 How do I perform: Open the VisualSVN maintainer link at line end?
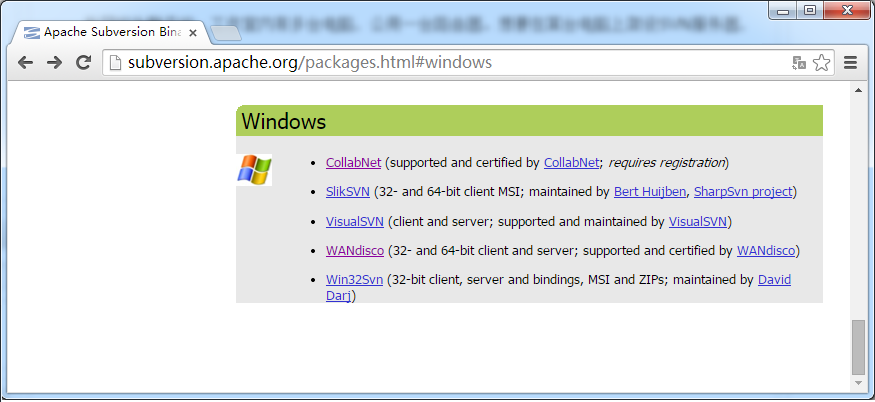point(698,222)
